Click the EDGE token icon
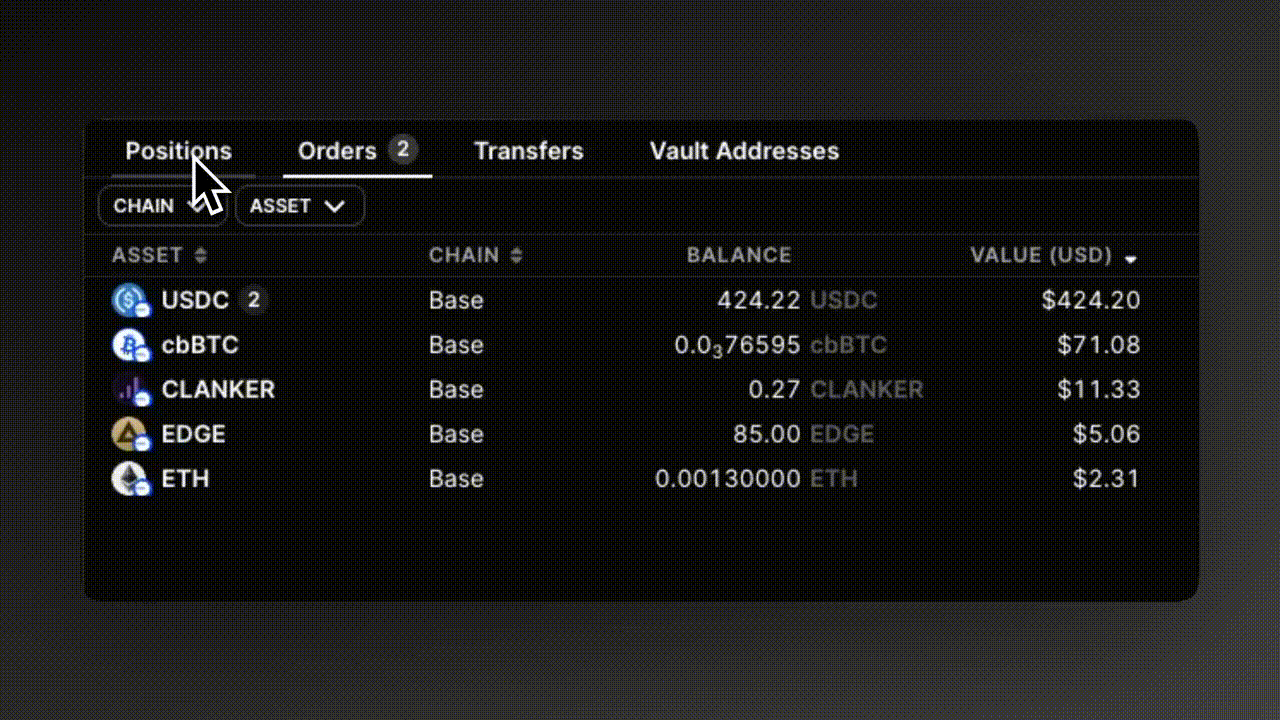 pyautogui.click(x=130, y=434)
